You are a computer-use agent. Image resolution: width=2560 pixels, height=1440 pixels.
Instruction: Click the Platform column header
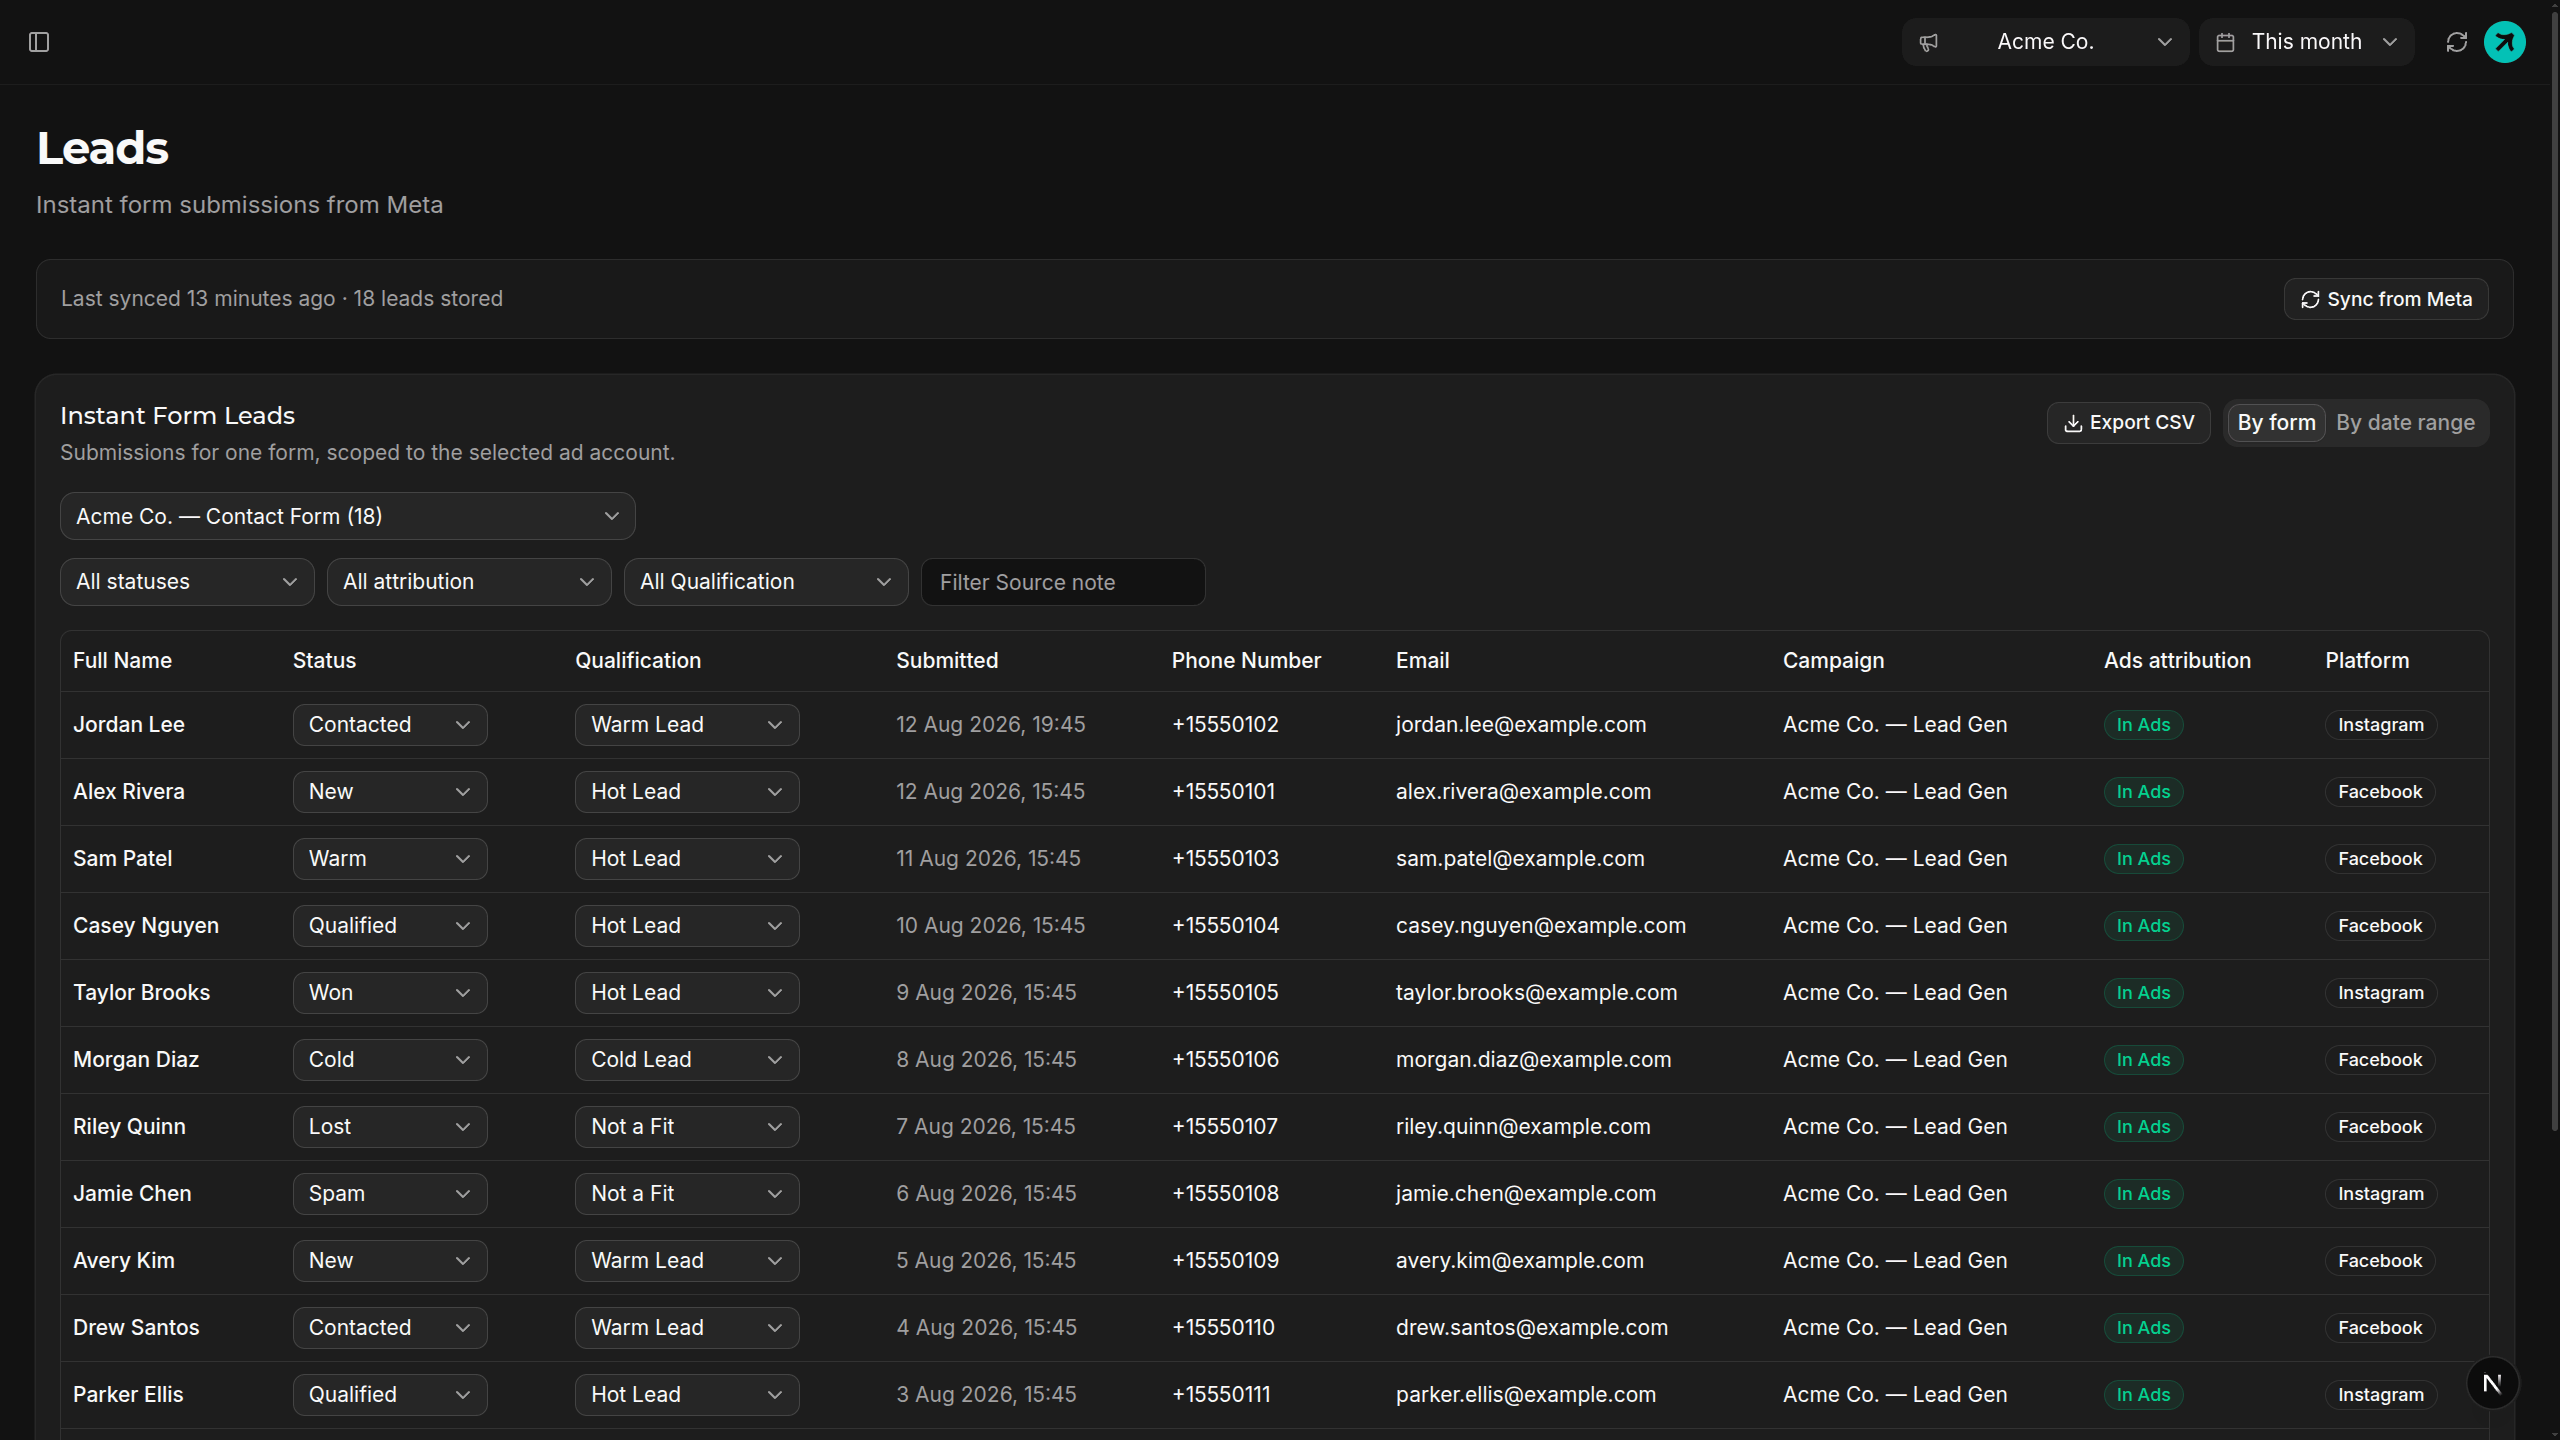[x=2367, y=661]
